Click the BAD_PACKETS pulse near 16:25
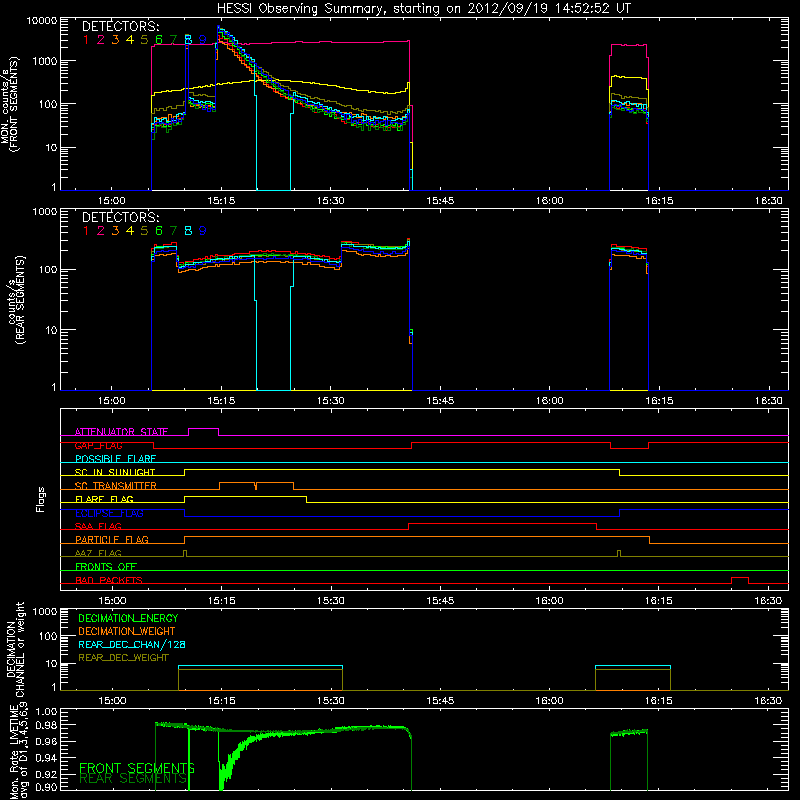This screenshot has height=800, width=800. (740, 580)
